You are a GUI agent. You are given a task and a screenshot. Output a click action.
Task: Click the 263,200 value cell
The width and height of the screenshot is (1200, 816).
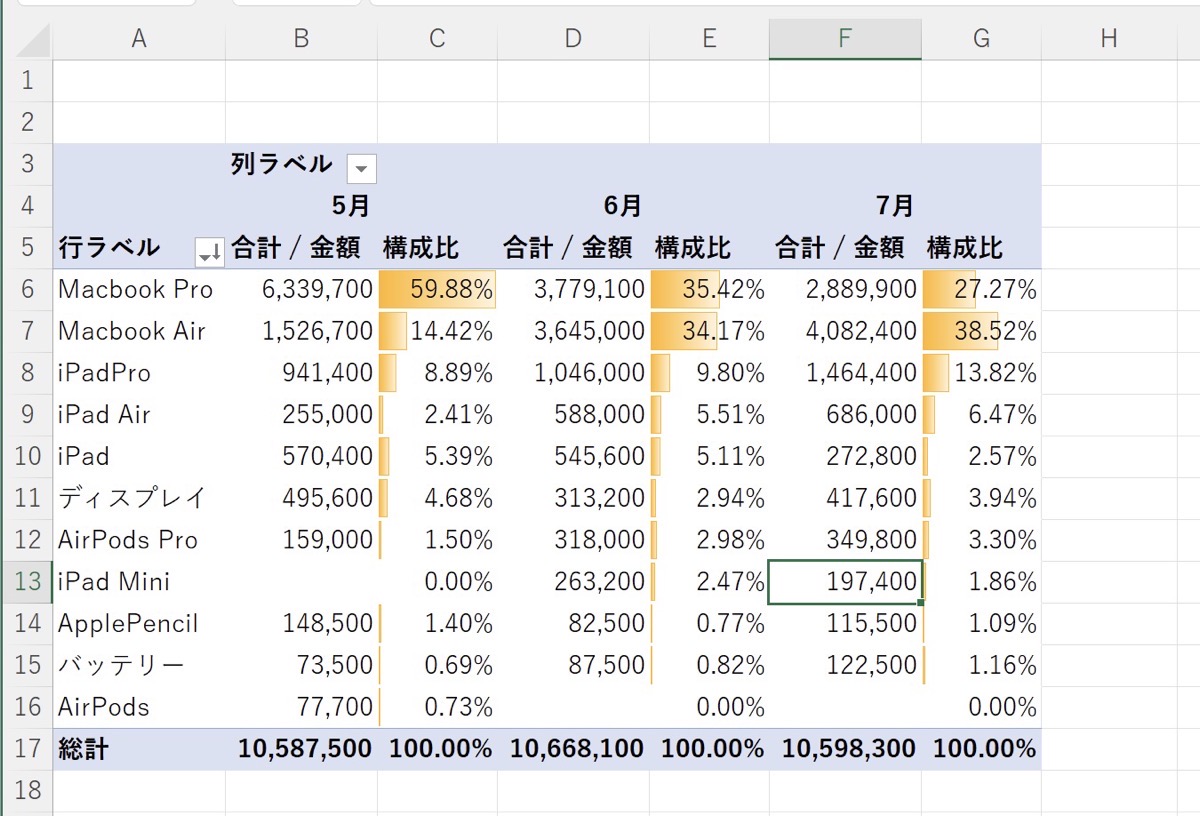pyautogui.click(x=573, y=582)
